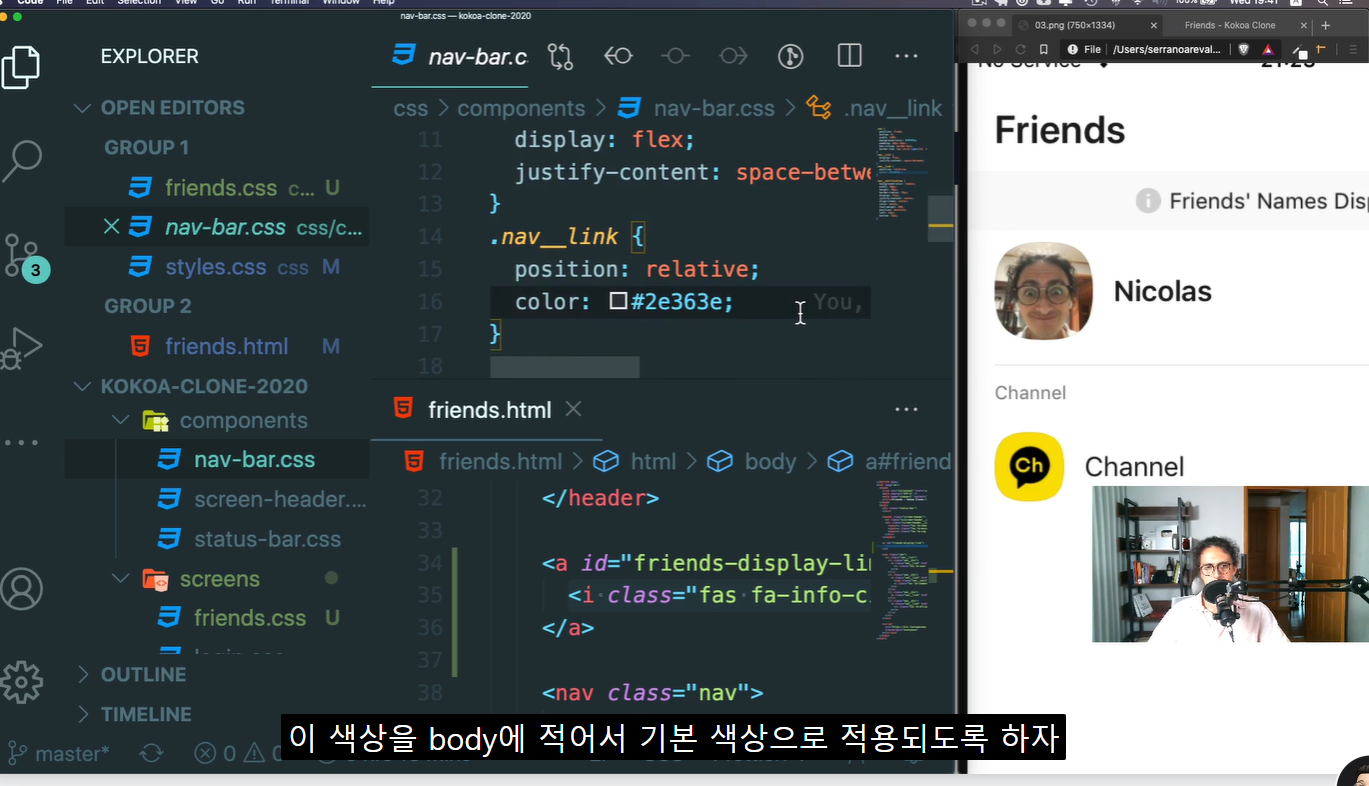This screenshot has height=786, width=1369.
Task: Click the friends.html editor minimap
Action: 901,560
